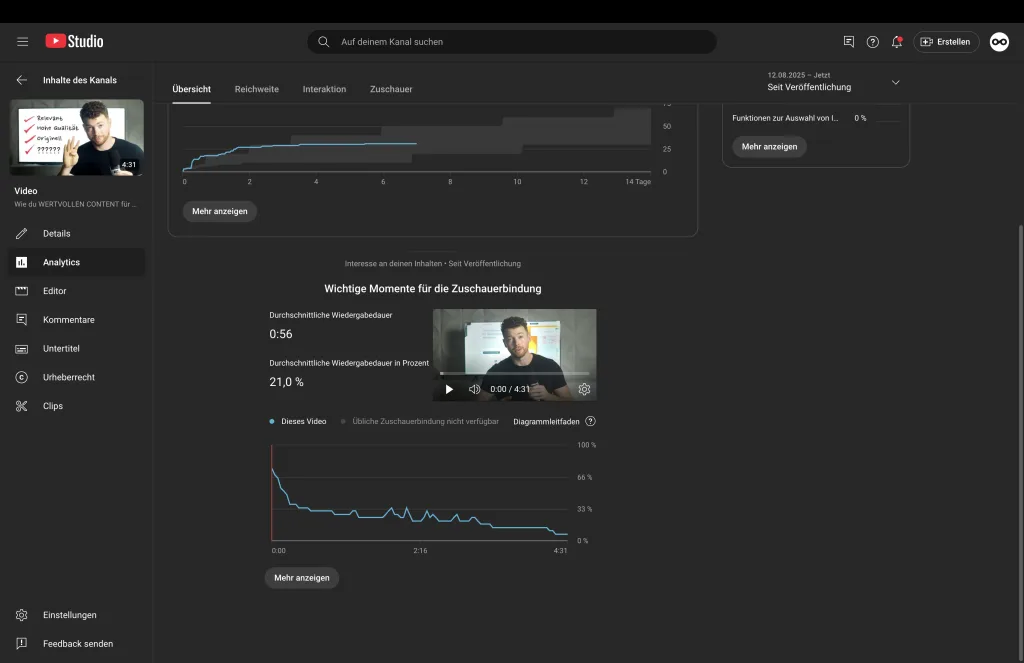Open the help question mark icon

pyautogui.click(x=873, y=42)
